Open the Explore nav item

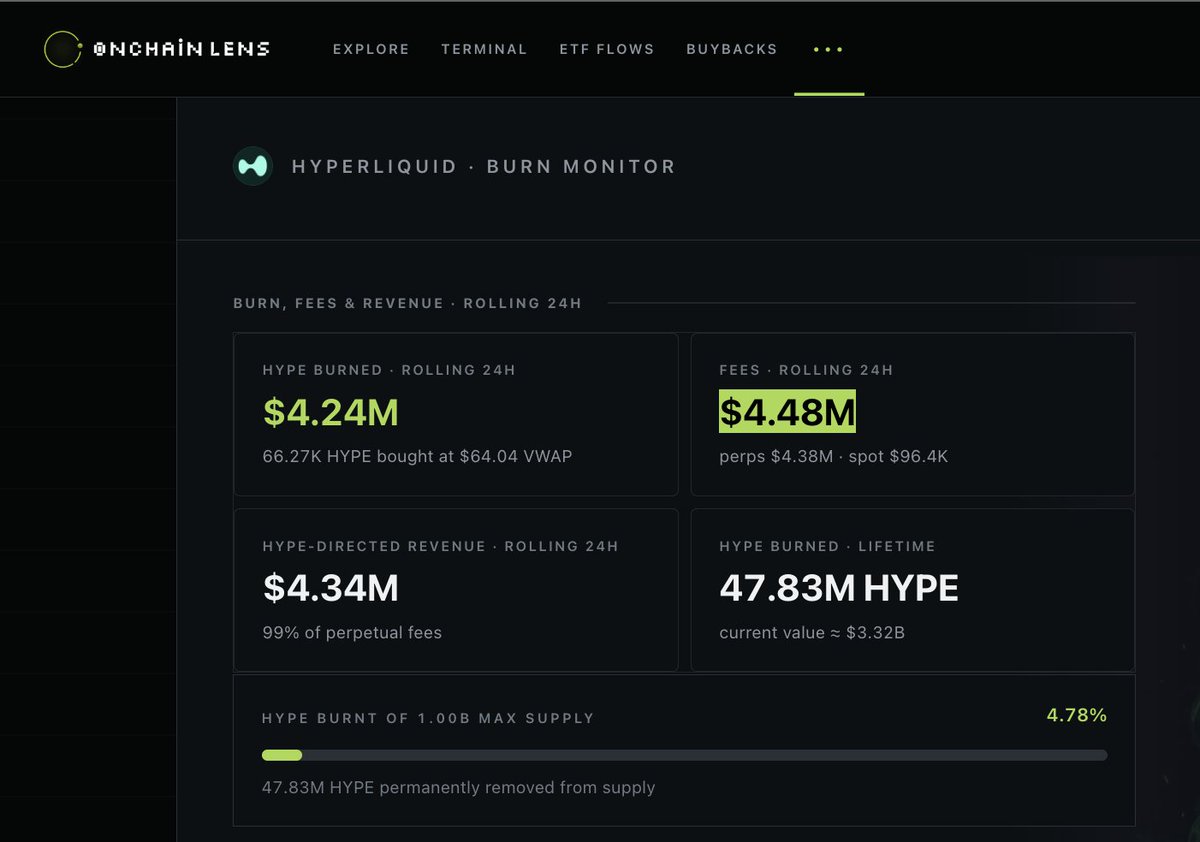(371, 49)
